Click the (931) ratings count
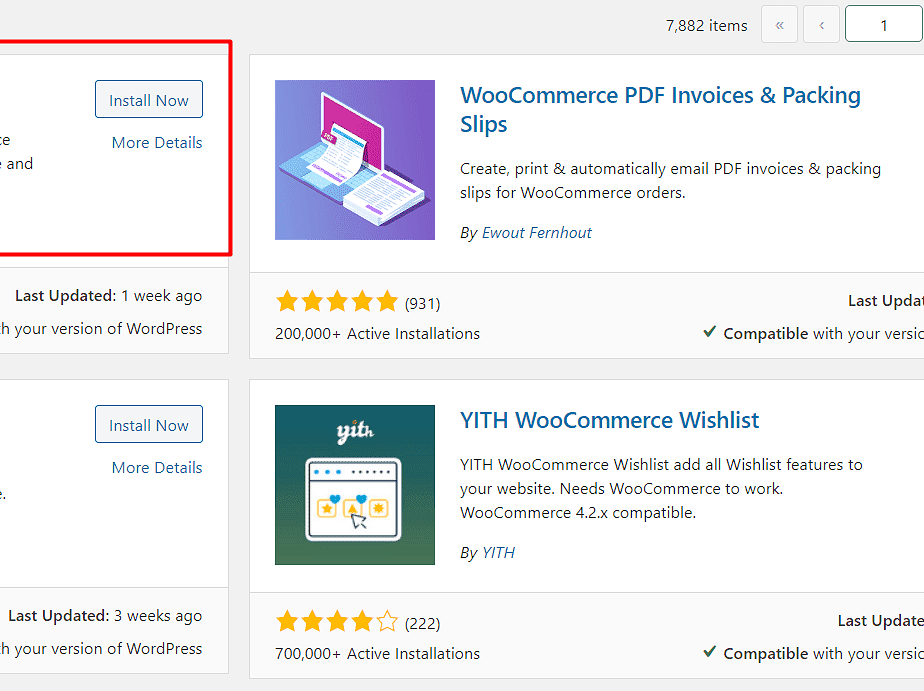The width and height of the screenshot is (924, 691). (423, 304)
